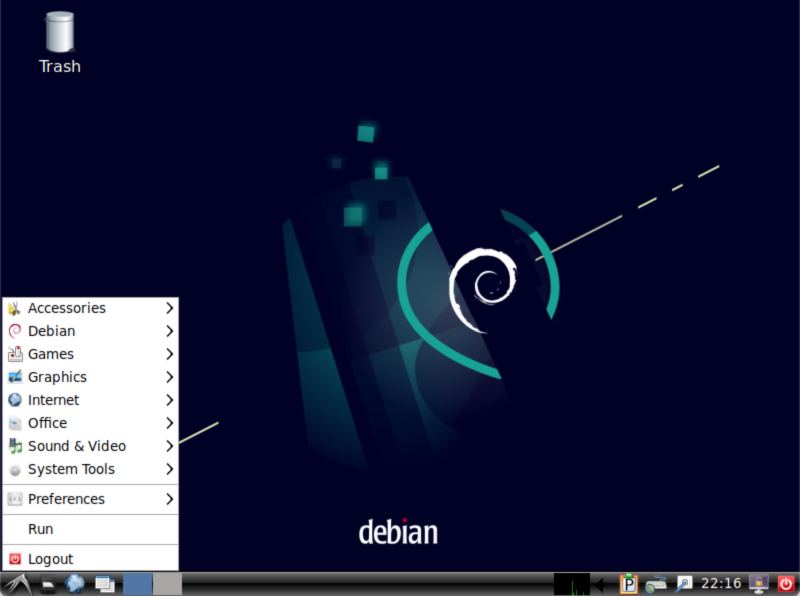Launch the file manager from the taskbar

[47, 583]
